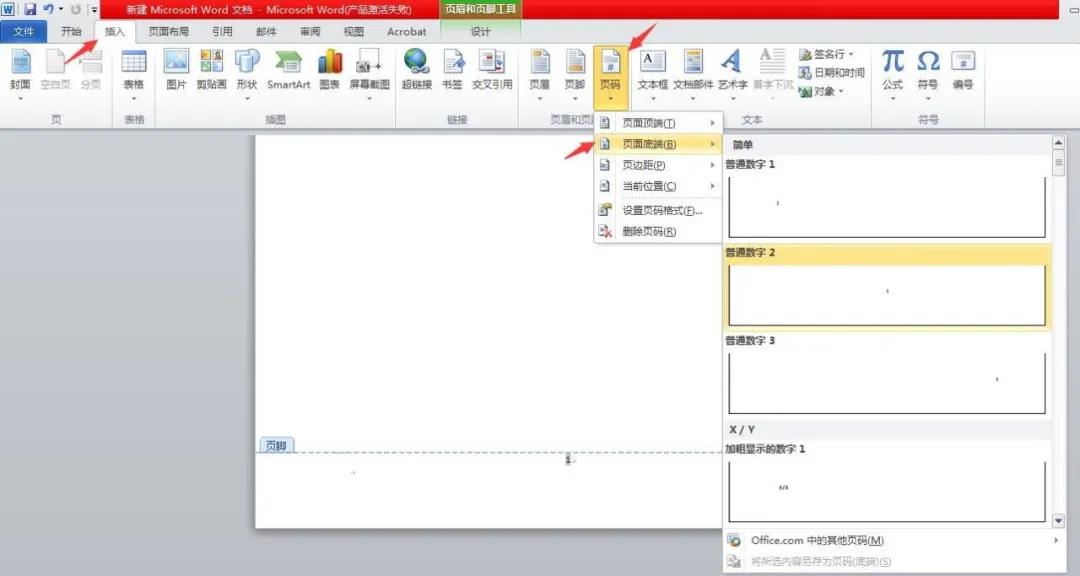Open Top of Page (页面顶端) submenu

(x=658, y=123)
